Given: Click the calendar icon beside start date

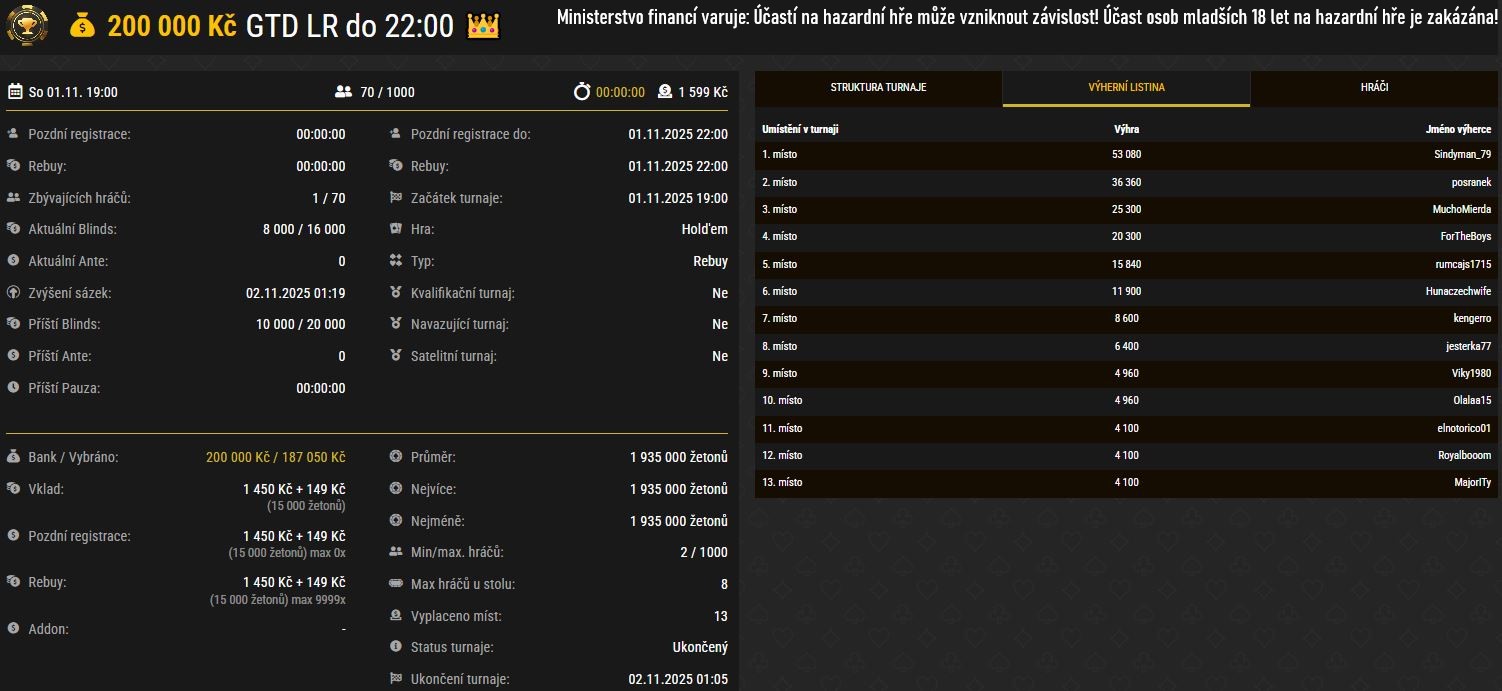Looking at the screenshot, I should pos(15,92).
